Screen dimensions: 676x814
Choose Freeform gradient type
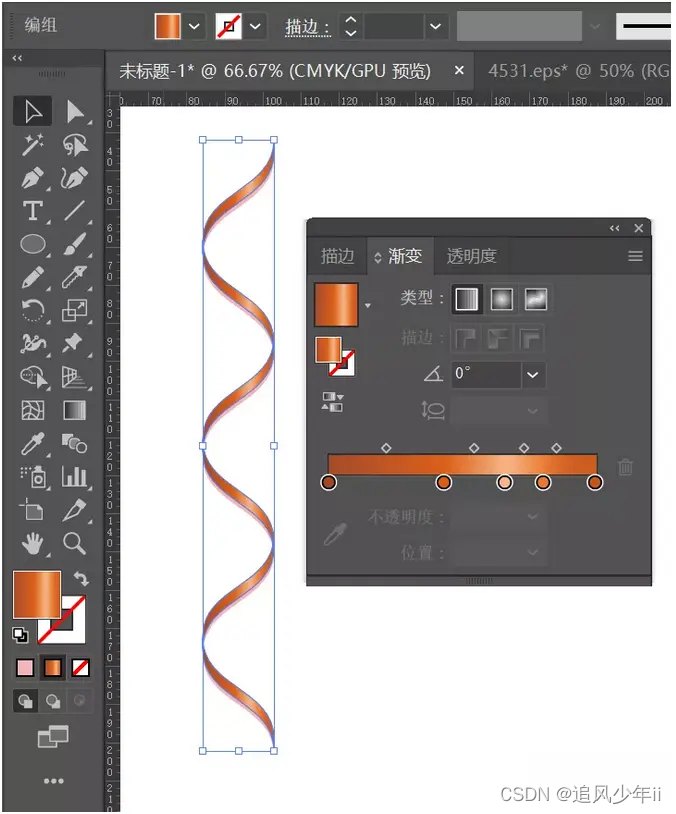(x=536, y=299)
